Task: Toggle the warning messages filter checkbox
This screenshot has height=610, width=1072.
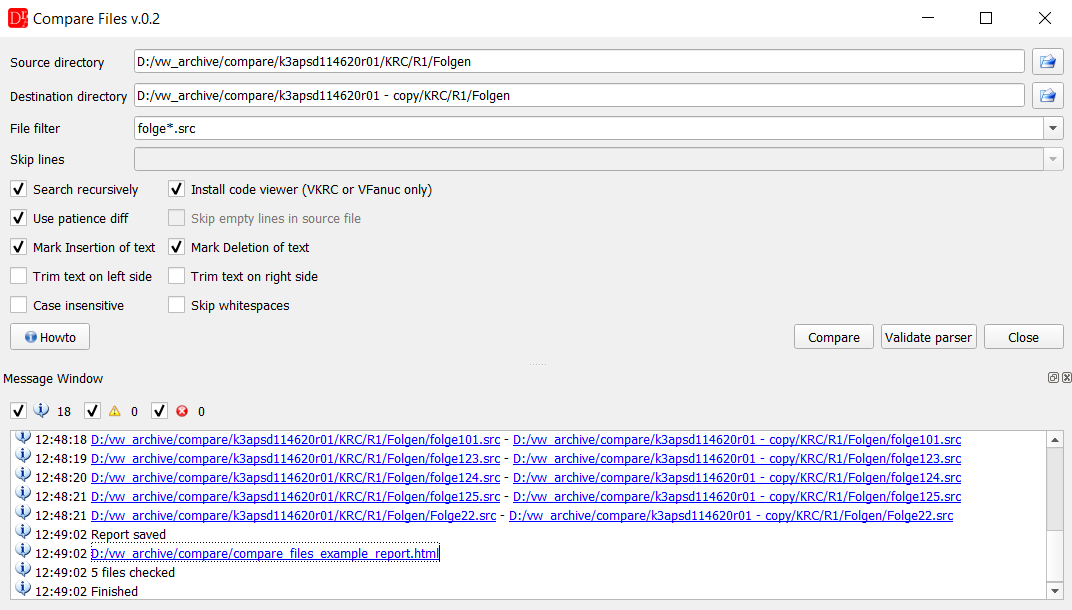Action: [93, 411]
